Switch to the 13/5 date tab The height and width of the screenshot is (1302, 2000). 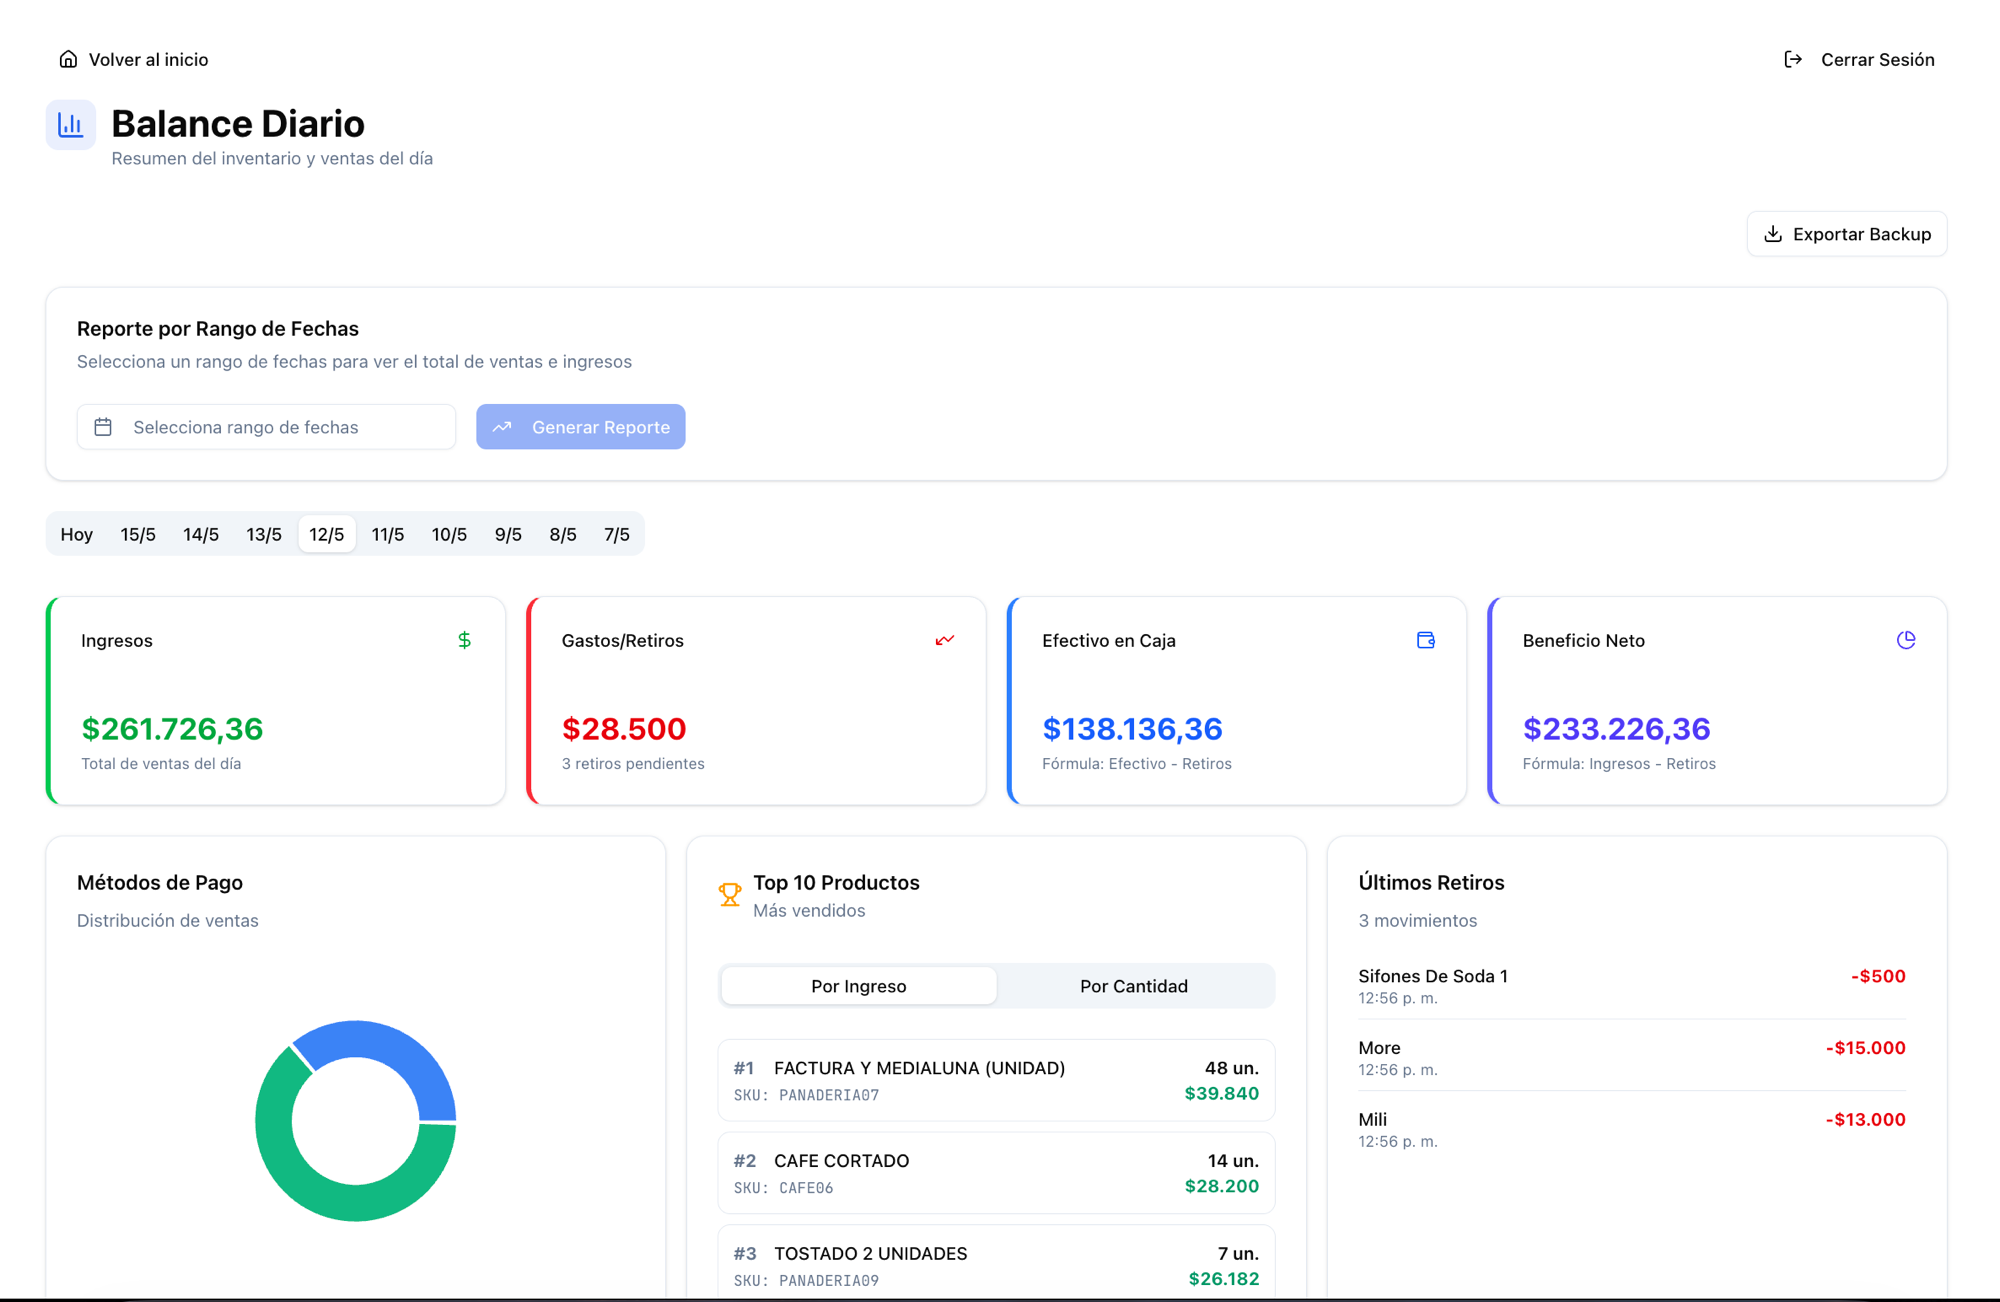(264, 534)
